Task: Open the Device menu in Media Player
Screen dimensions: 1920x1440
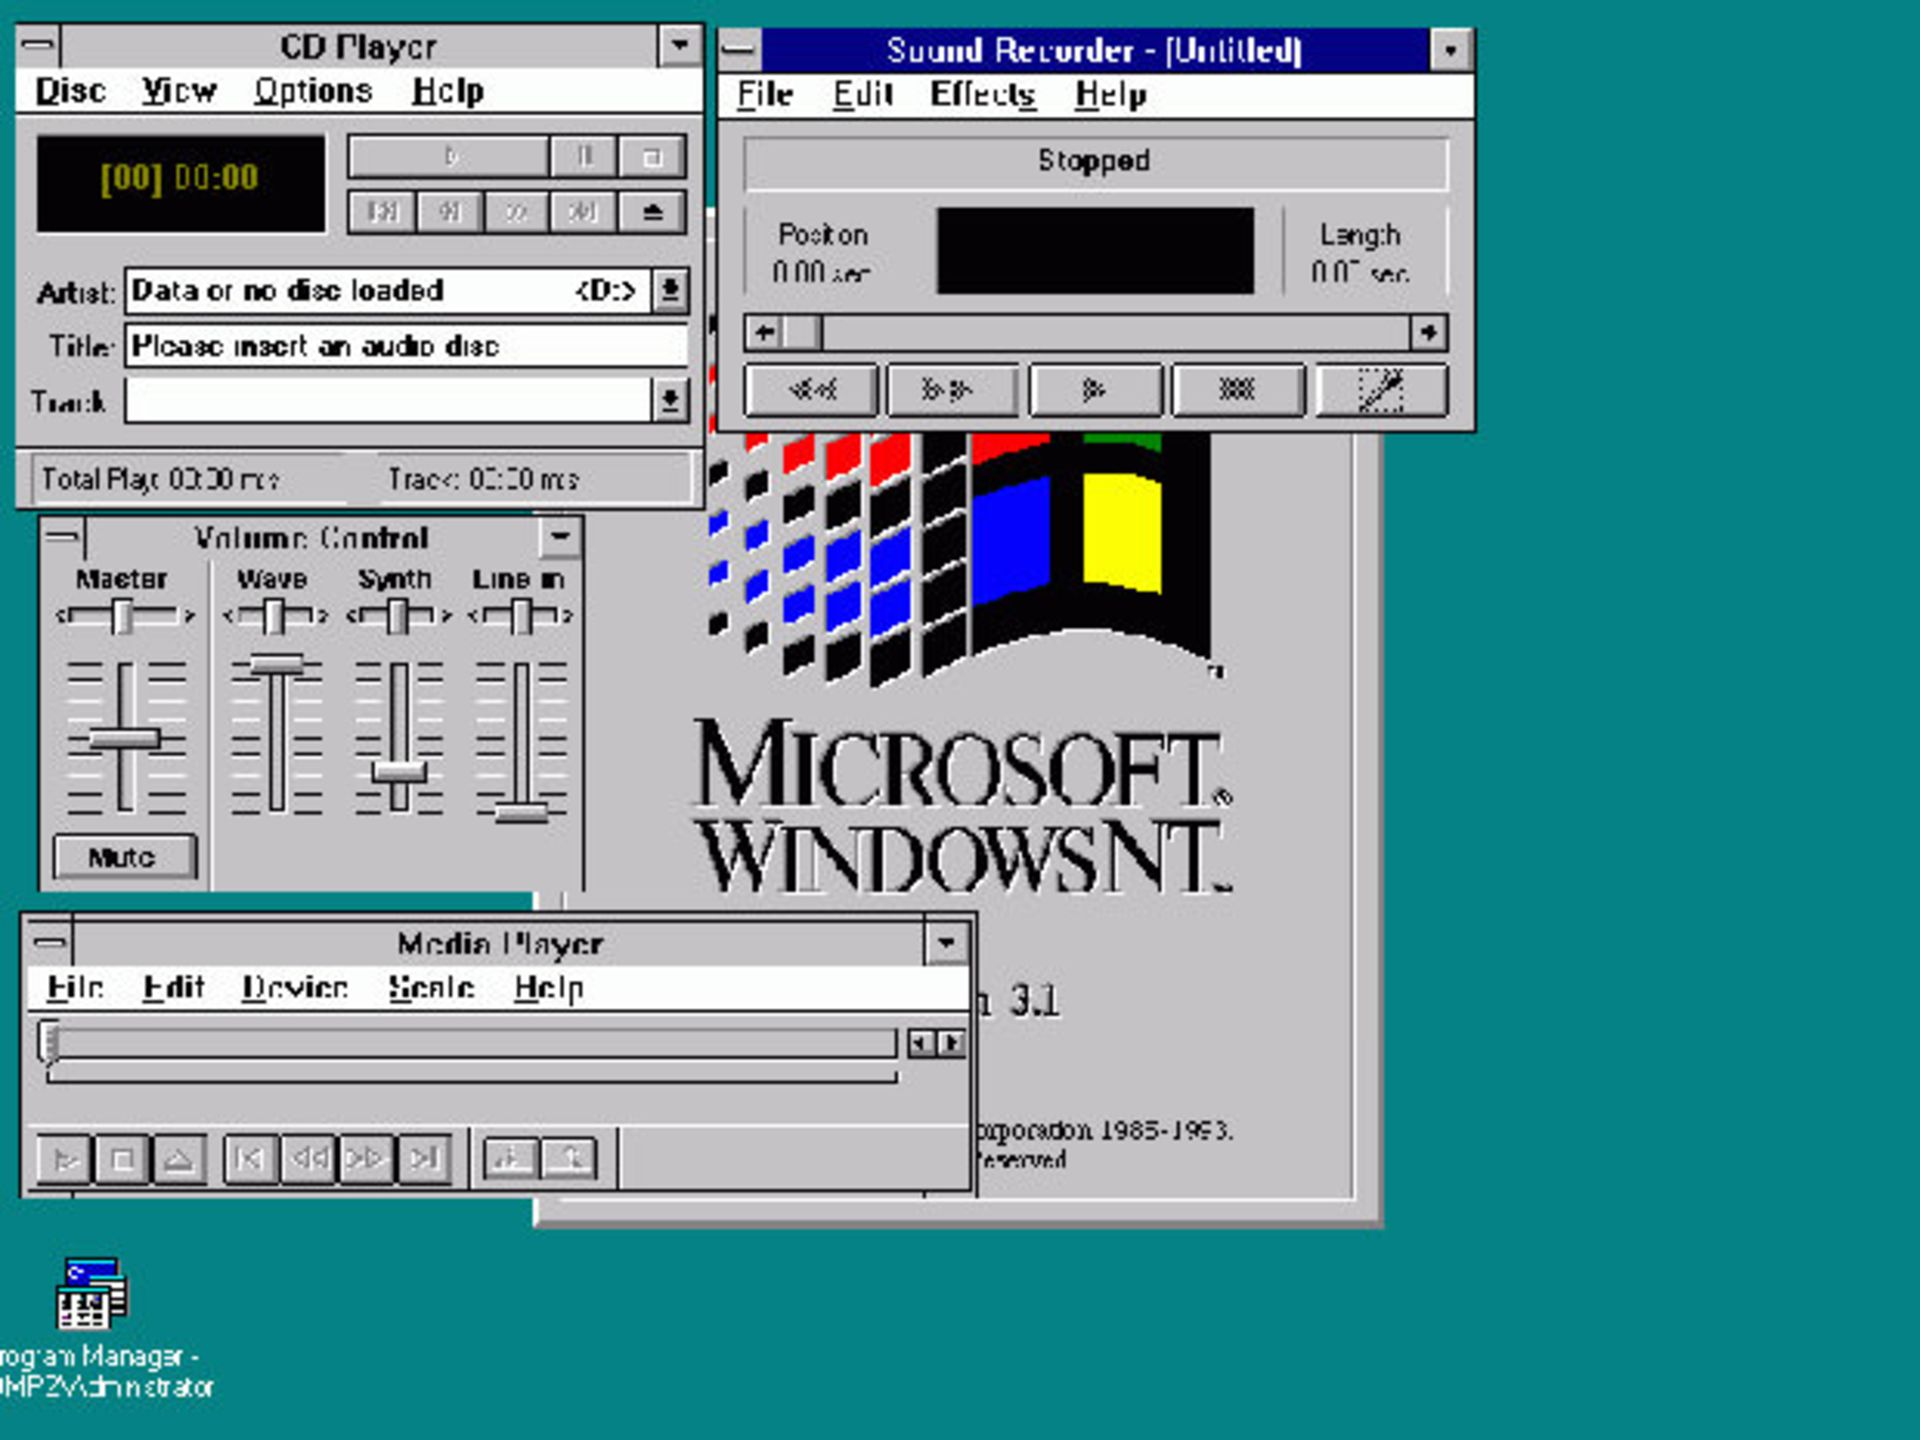Action: (294, 986)
